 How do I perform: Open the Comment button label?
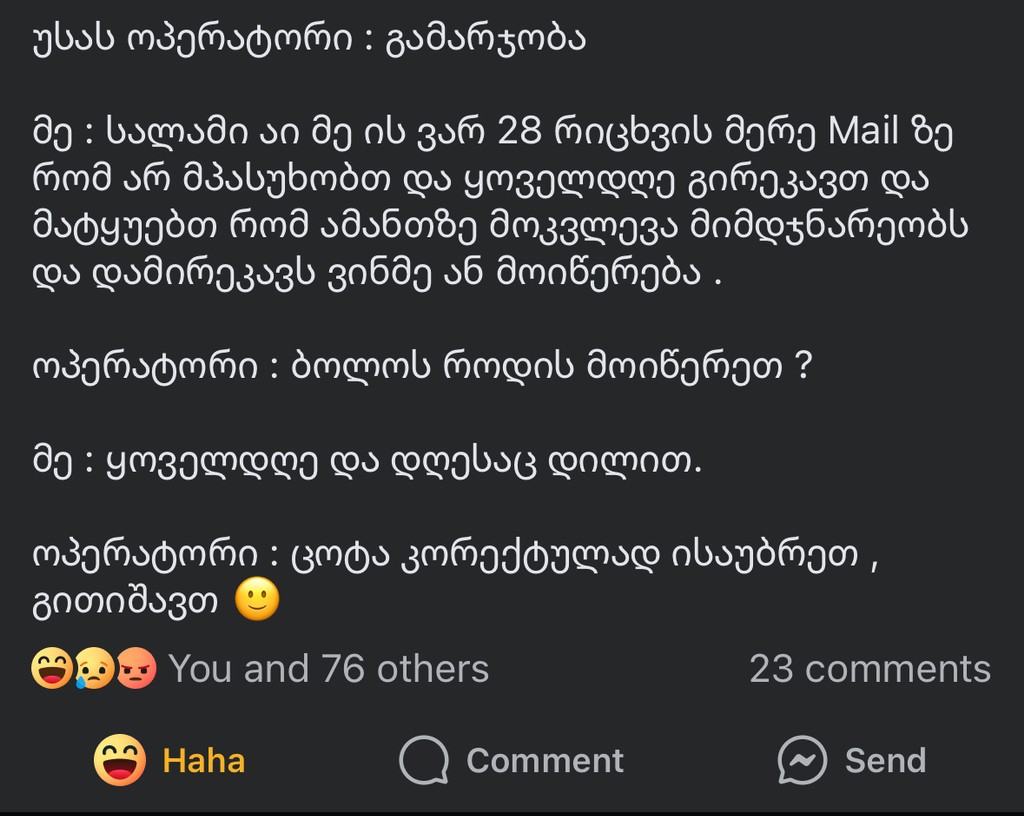545,761
